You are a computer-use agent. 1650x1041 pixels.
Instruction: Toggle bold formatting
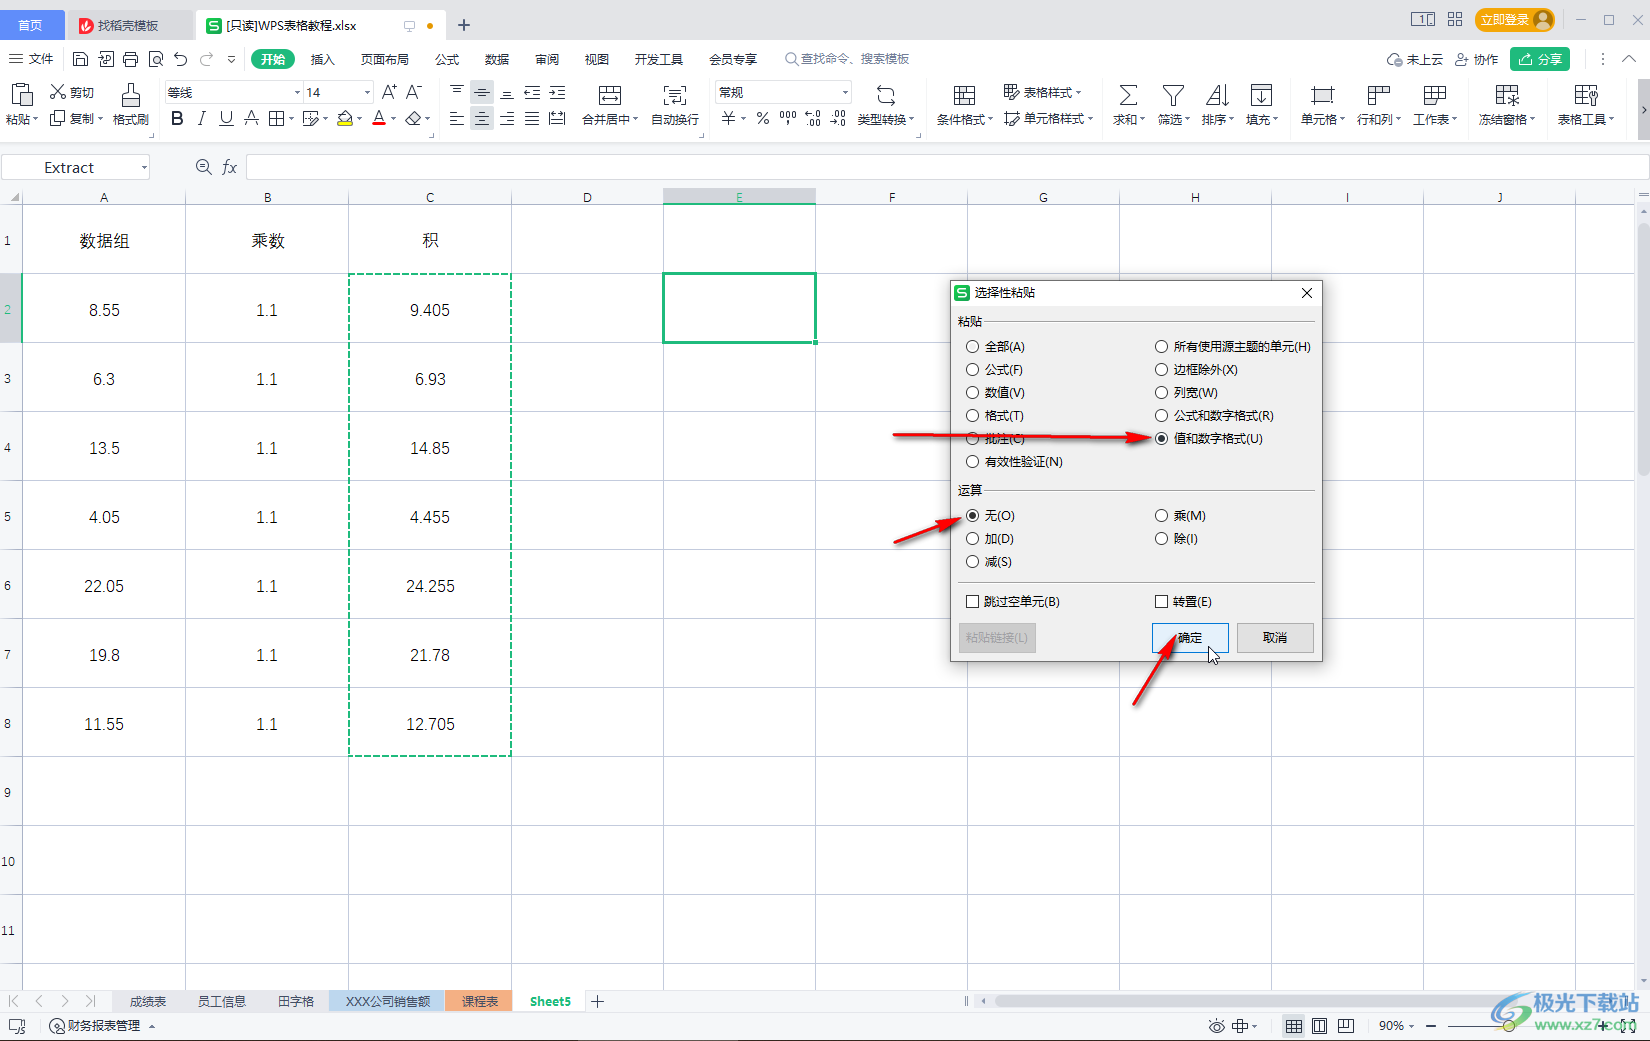tap(177, 119)
